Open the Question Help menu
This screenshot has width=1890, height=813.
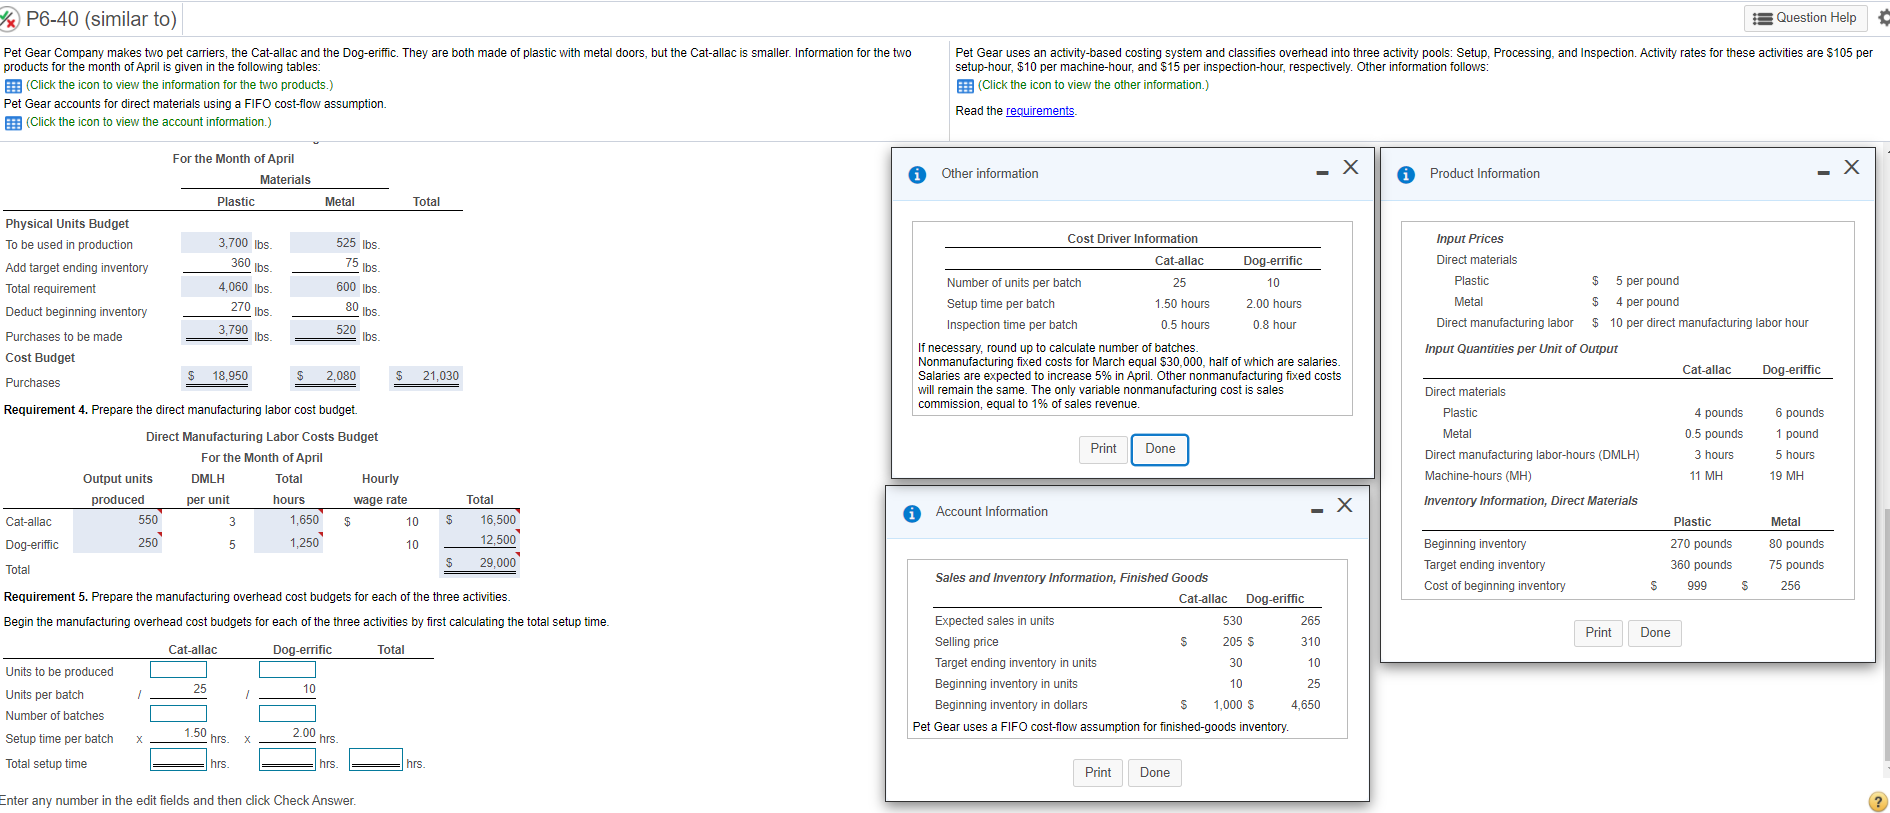(1806, 18)
